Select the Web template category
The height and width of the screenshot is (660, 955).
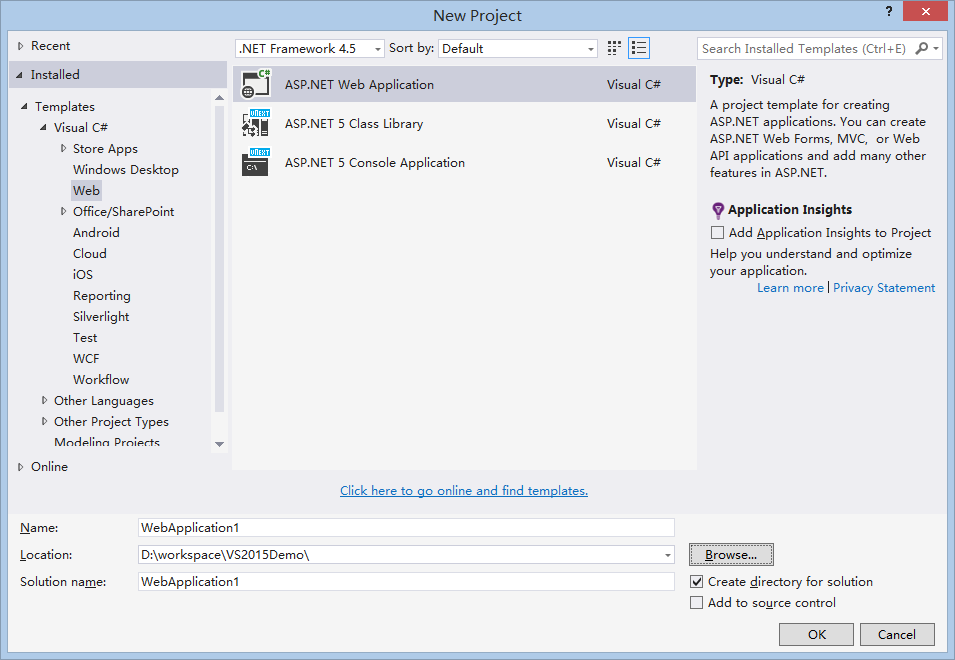[x=86, y=191]
